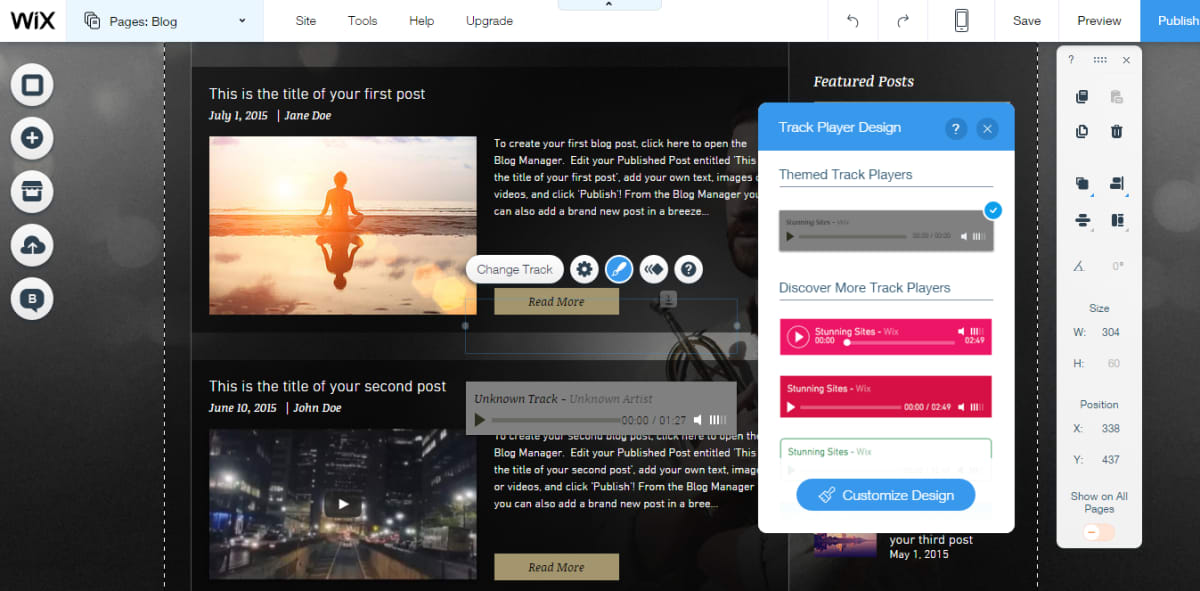
Task: Open help in Track Player Design panel
Action: pyautogui.click(x=955, y=128)
